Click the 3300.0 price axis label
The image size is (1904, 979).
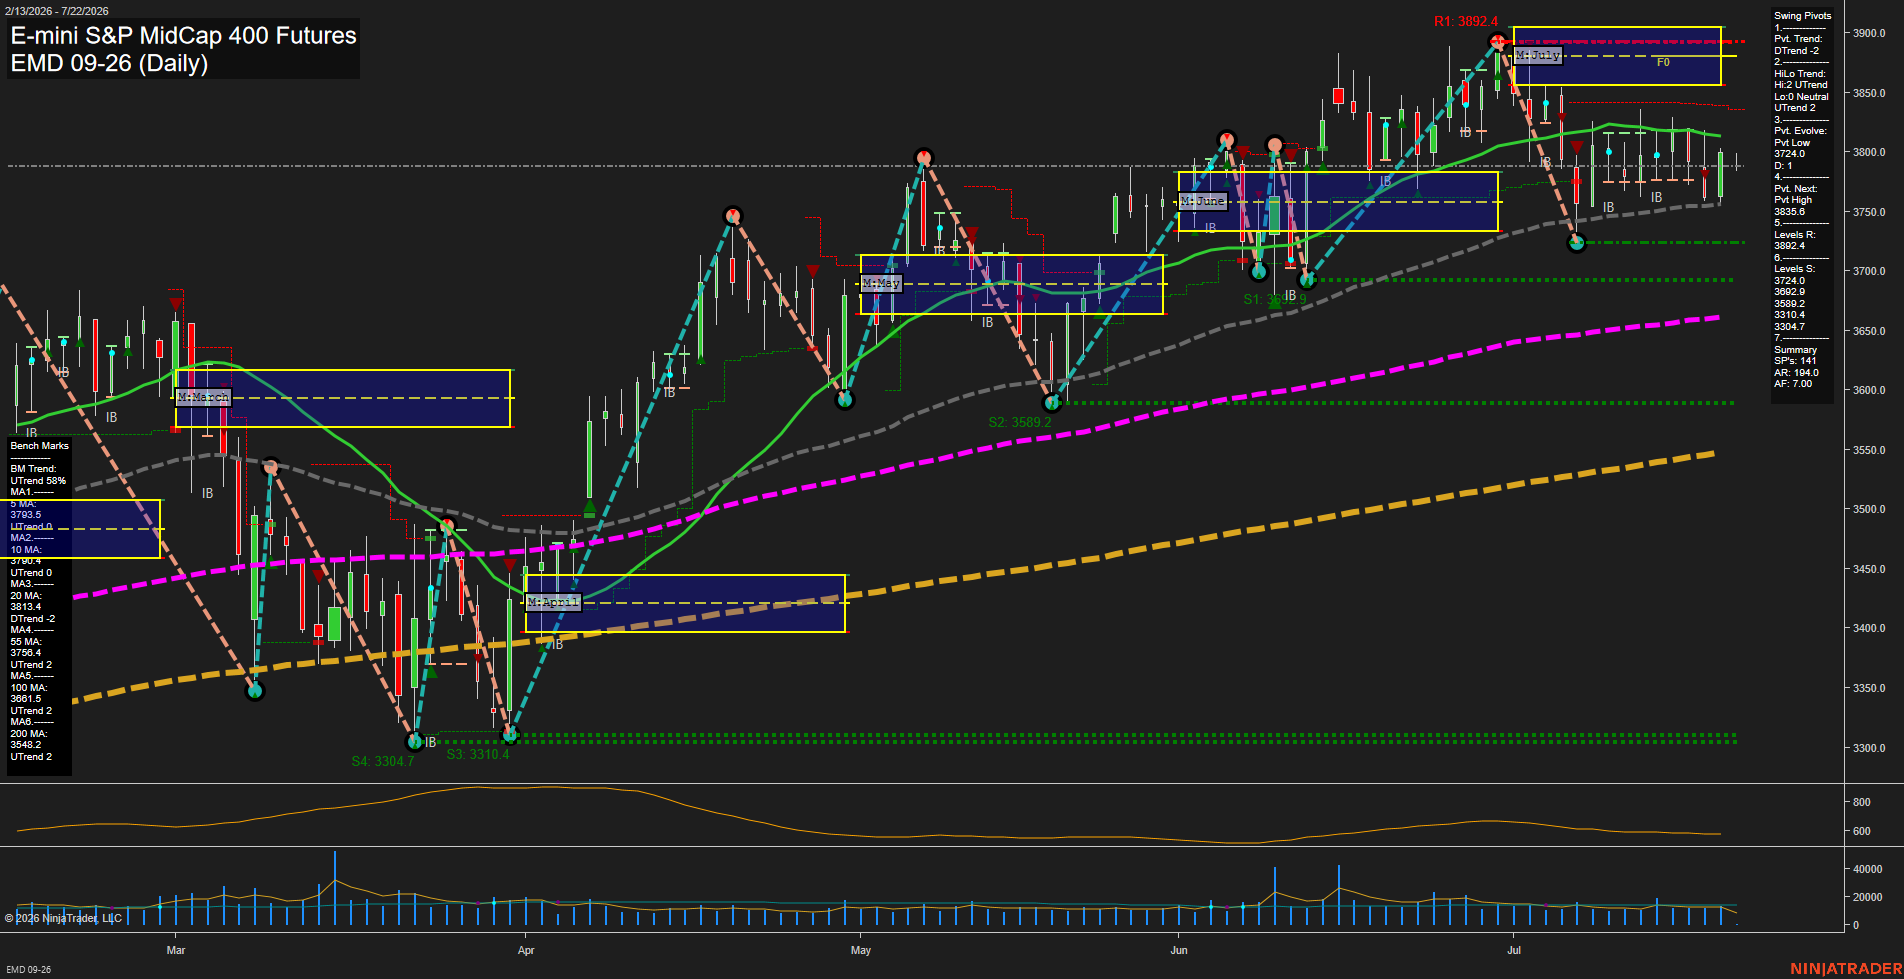[1869, 748]
